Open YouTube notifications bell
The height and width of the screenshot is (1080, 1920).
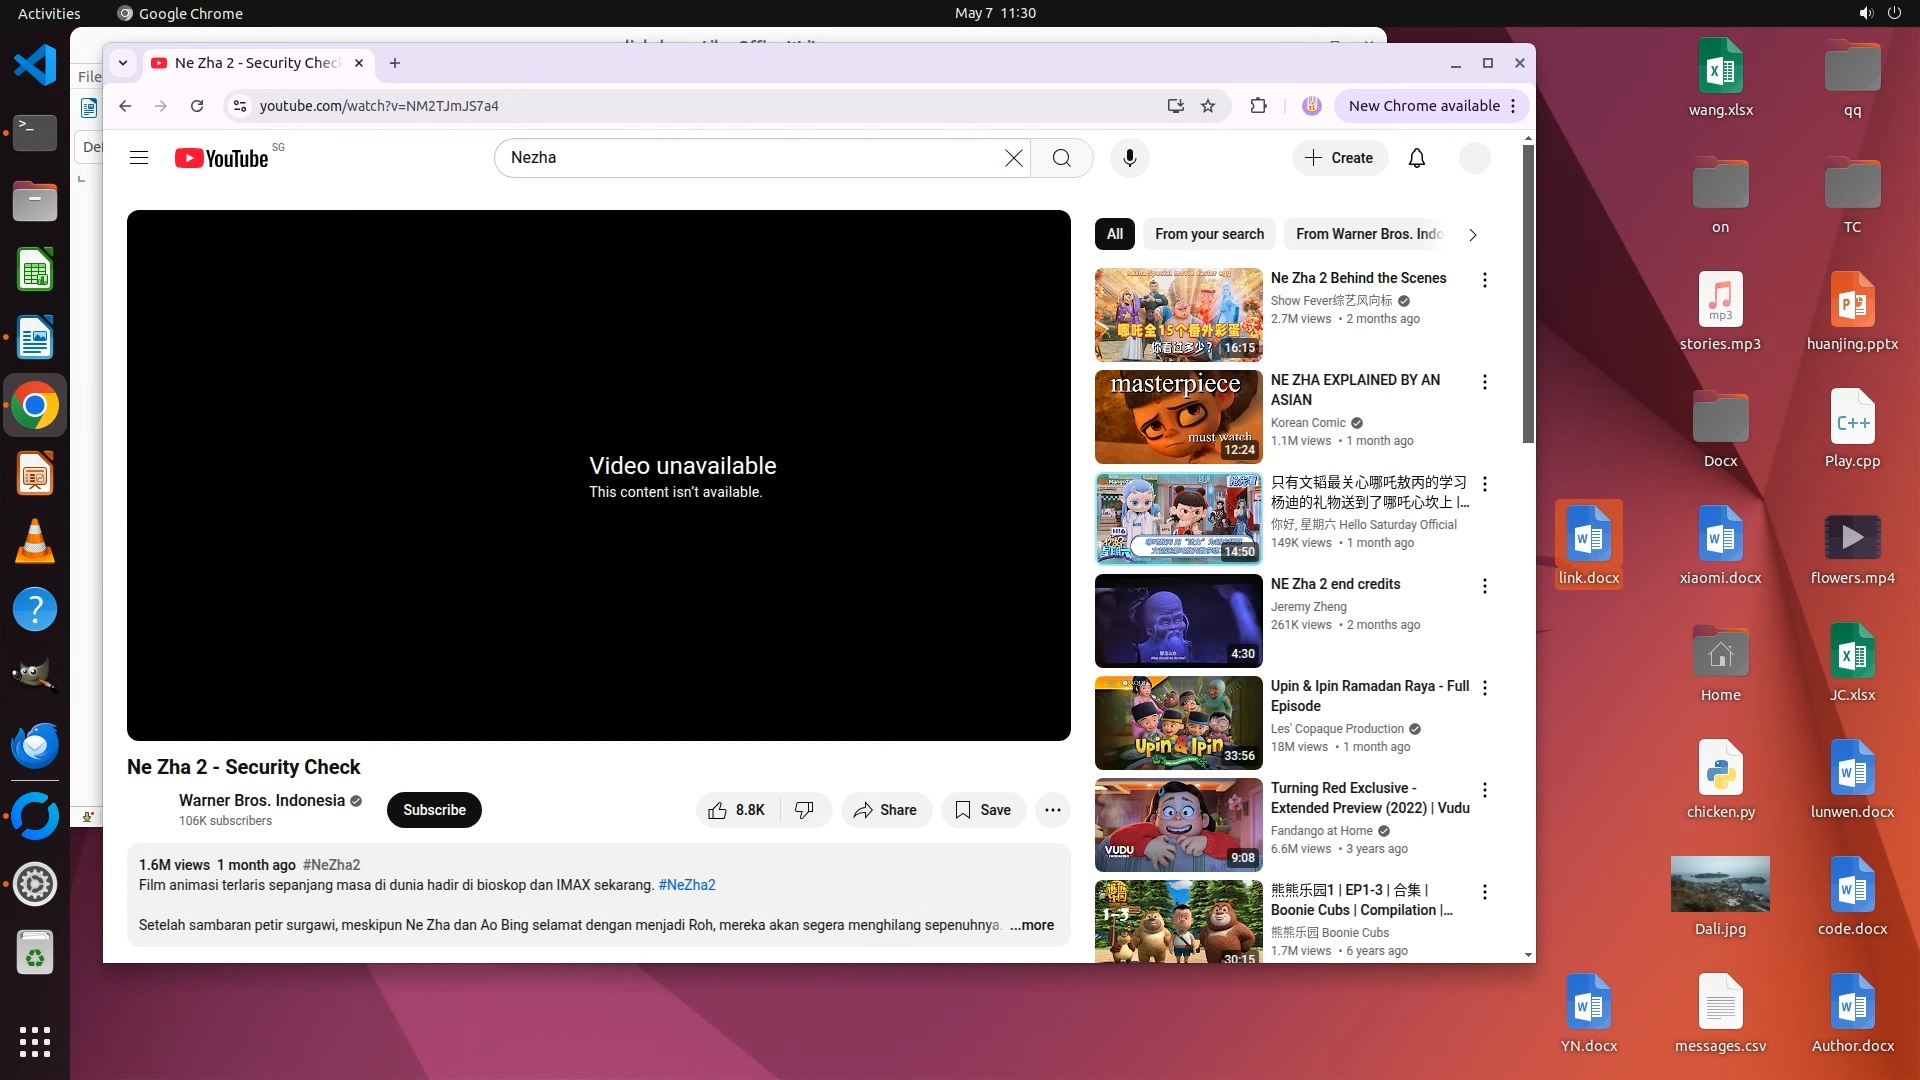coord(1416,158)
